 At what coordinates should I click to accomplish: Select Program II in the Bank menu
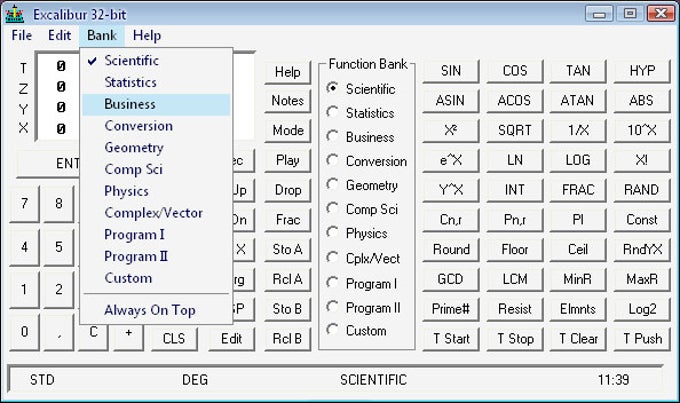[156, 256]
